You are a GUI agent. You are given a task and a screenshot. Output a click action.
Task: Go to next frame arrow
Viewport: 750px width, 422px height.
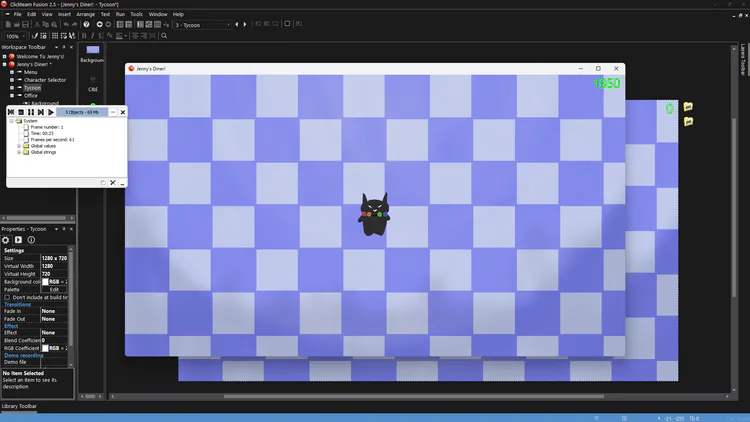coord(245,24)
